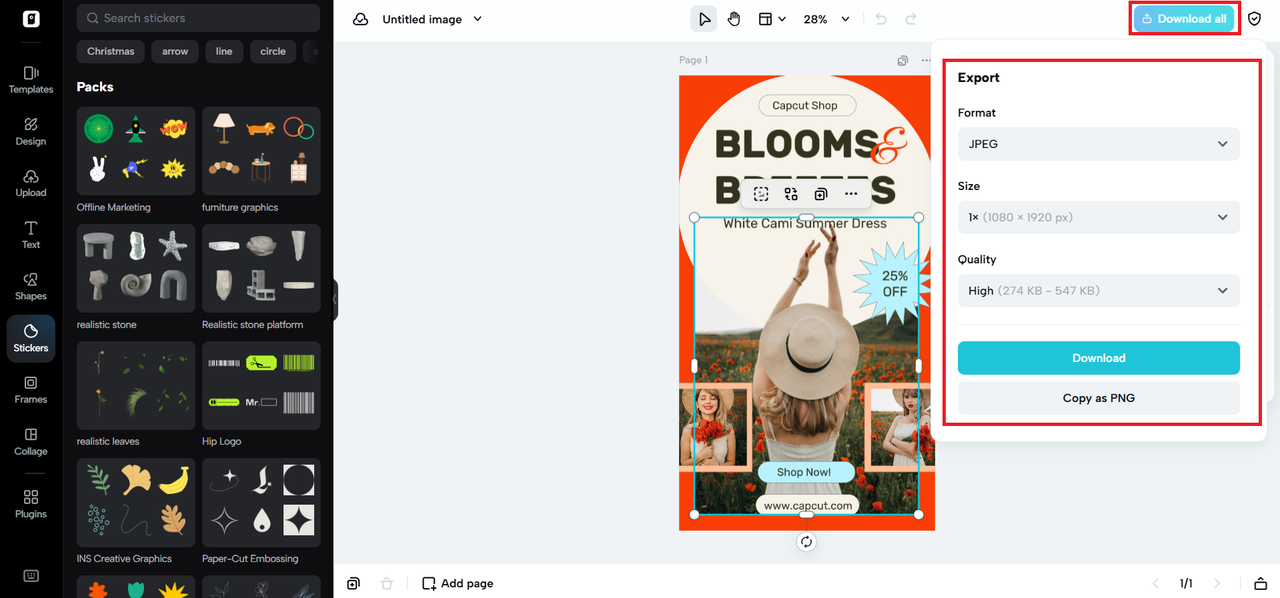Screen dimensions: 1280x598
Task: Click the replace image icon in floating toolbar
Action: (791, 194)
